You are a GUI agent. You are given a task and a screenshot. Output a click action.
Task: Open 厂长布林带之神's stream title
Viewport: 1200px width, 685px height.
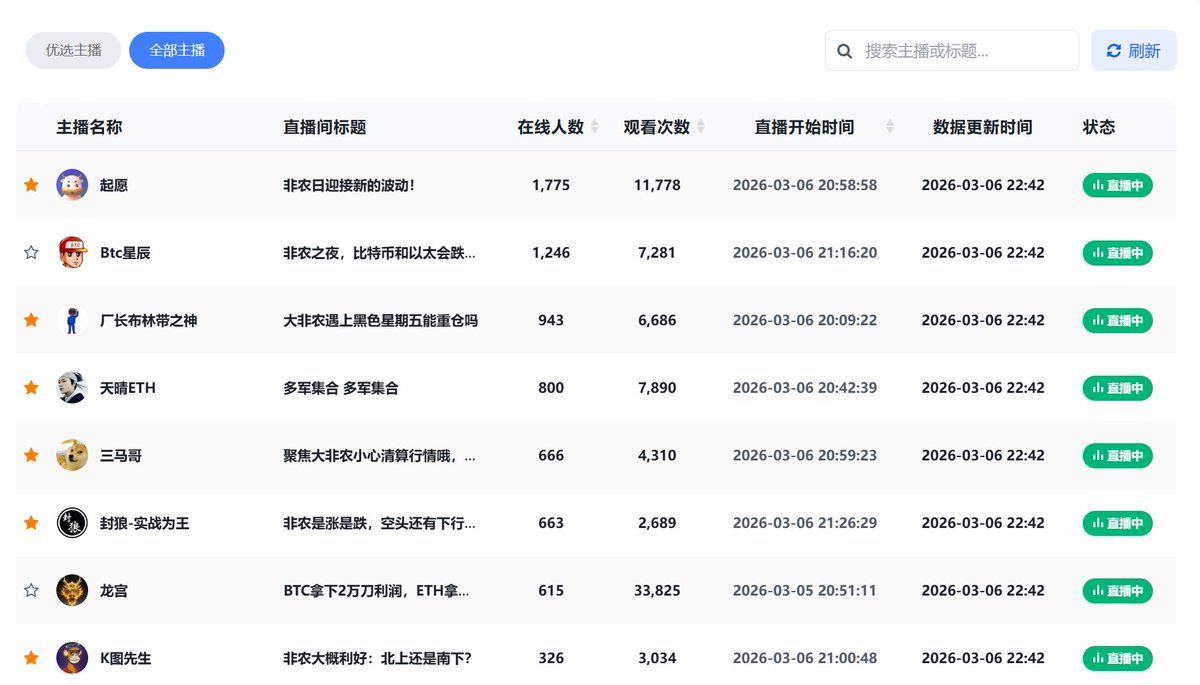click(379, 320)
